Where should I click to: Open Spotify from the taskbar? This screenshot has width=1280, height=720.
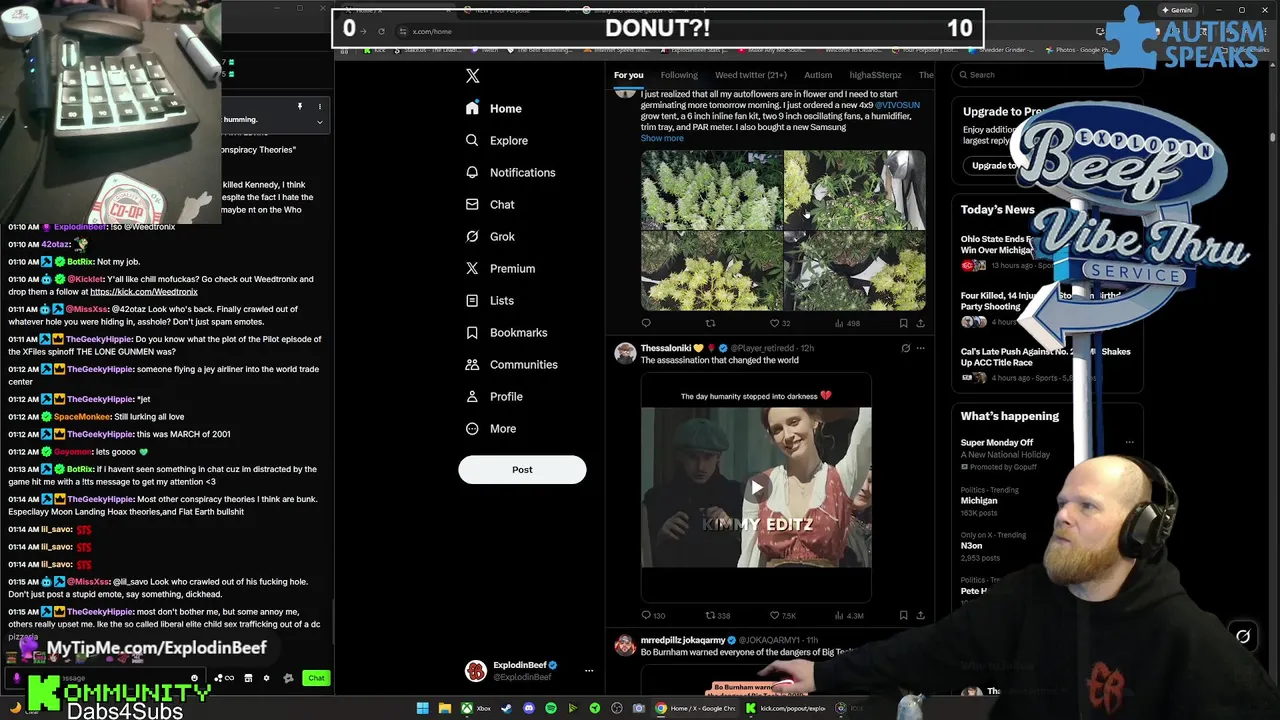[550, 708]
